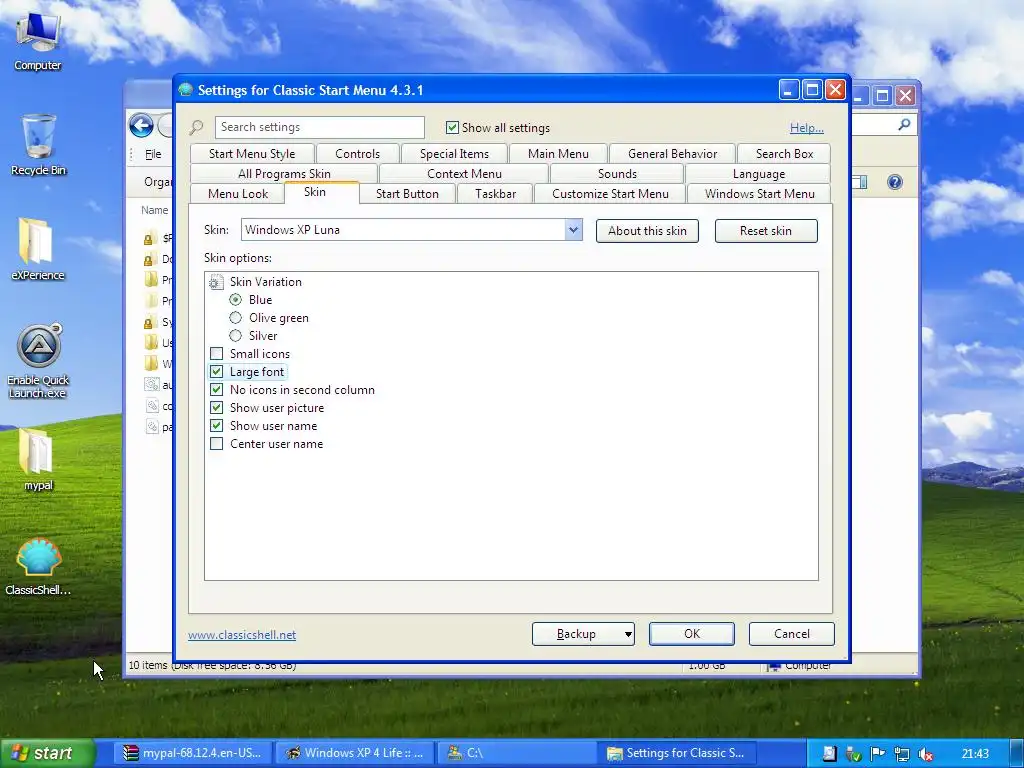Switch to the Context Menu tab
This screenshot has width=1024, height=768.
464,174
